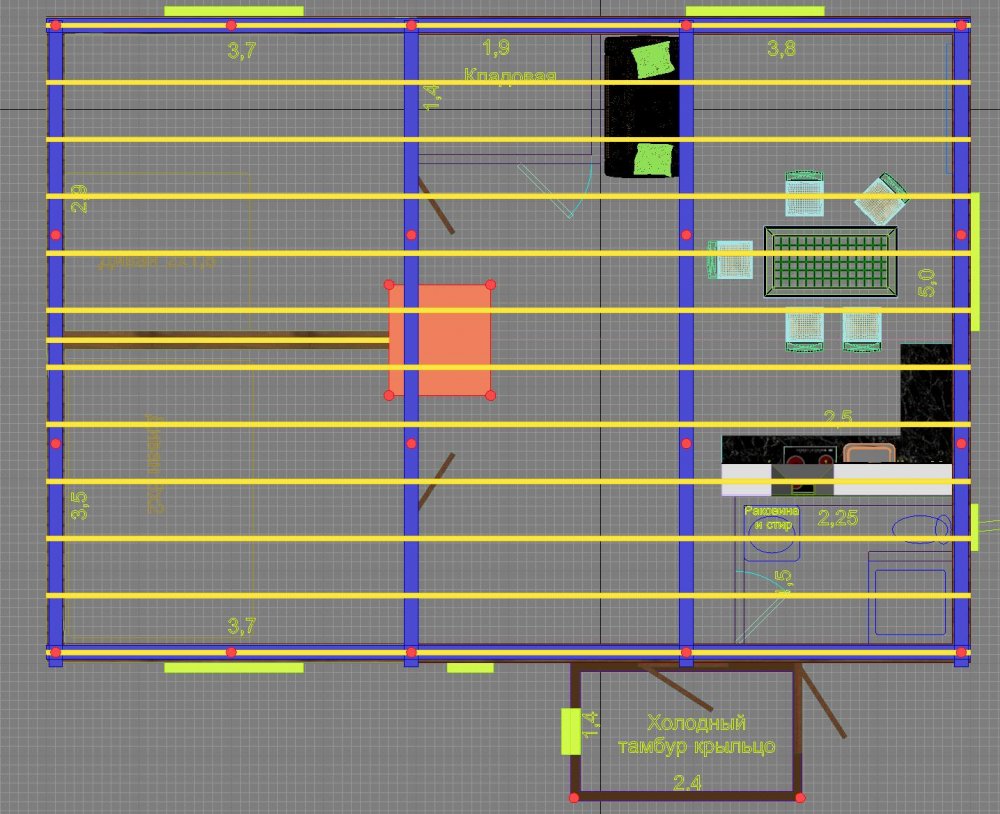Select the chair left of the dining table
This screenshot has height=814, width=1000.
(732, 262)
